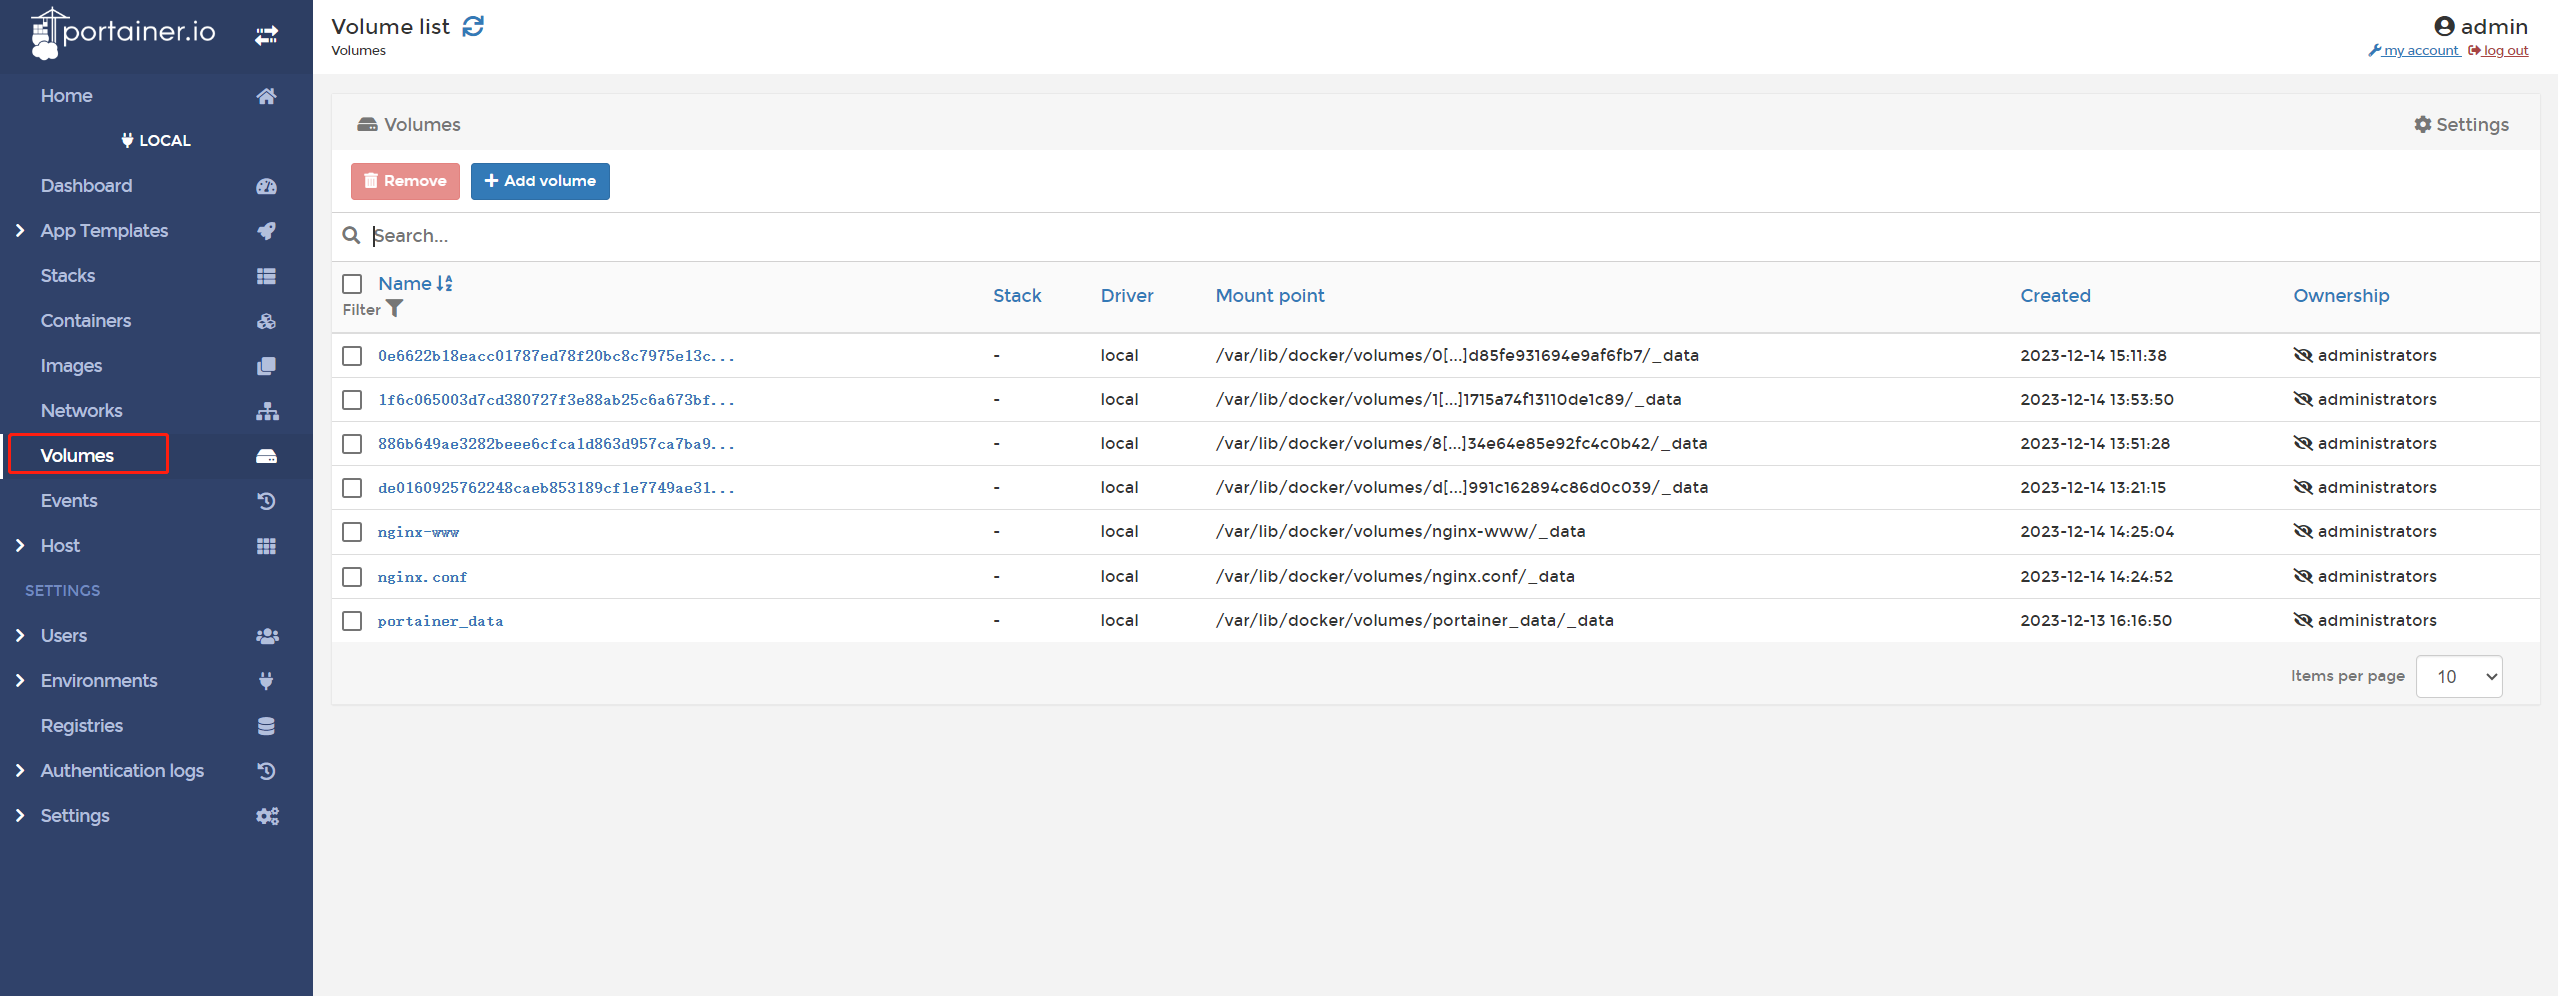Image resolution: width=2558 pixels, height=996 pixels.
Task: Toggle the sidebar collapse arrows icon
Action: 266,36
